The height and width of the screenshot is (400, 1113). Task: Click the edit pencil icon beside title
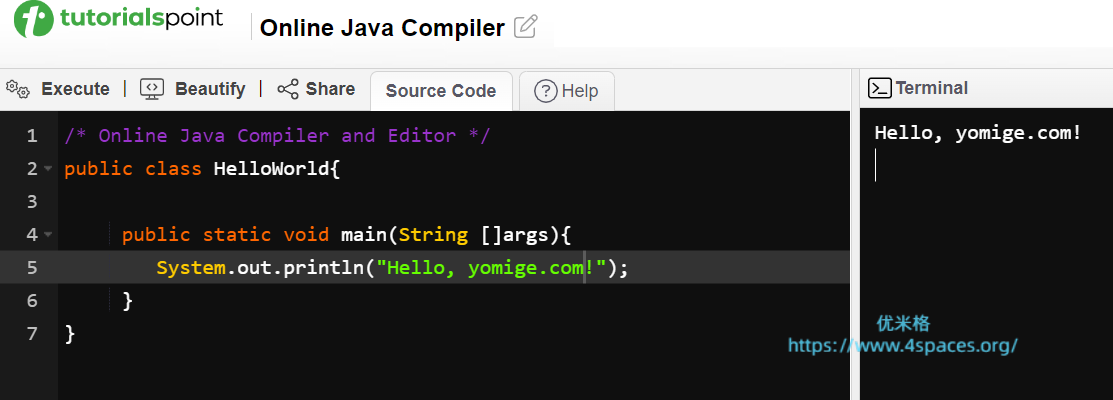525,27
